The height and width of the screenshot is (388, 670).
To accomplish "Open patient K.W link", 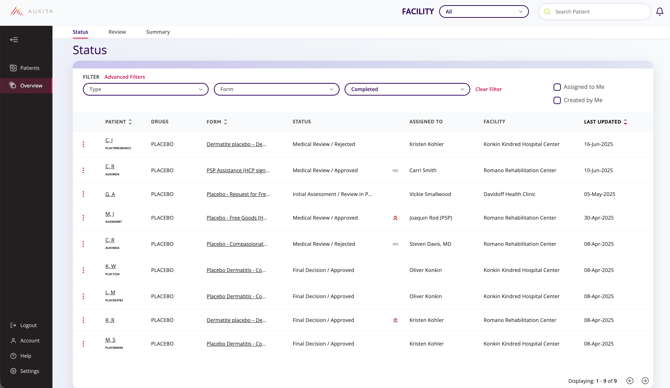I will tap(110, 266).
